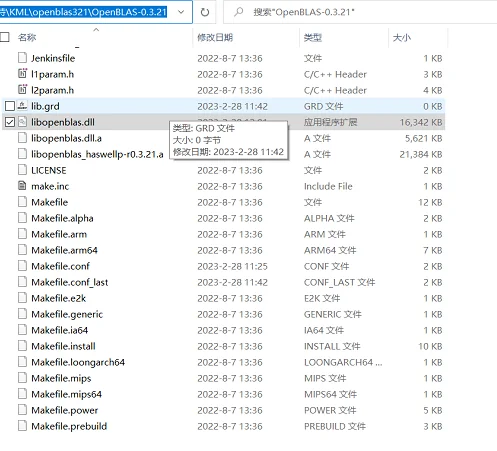Select the Makefile.arm64 file name
Screen dimensions: 497x451
[64, 250]
